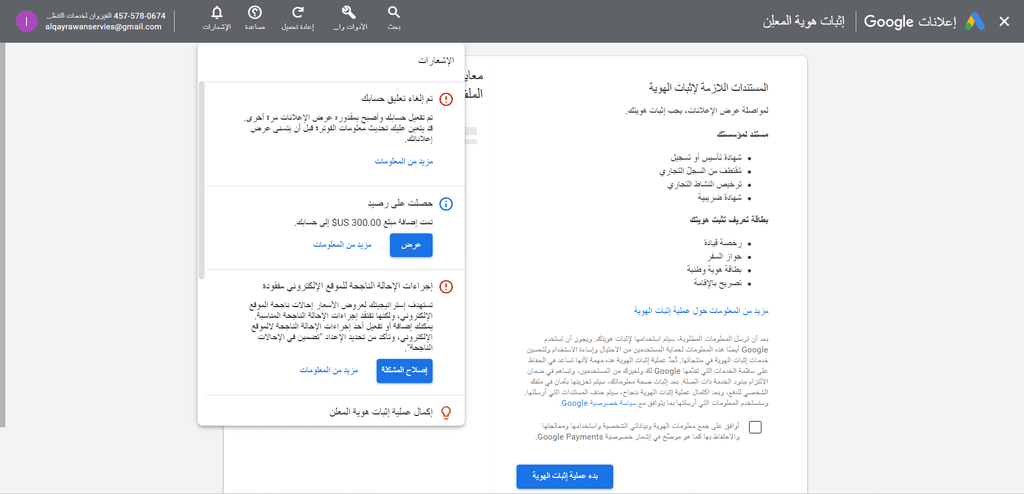1024x494 pixels.
Task: Close the advertiser verification page with X
Action: 1004,21
